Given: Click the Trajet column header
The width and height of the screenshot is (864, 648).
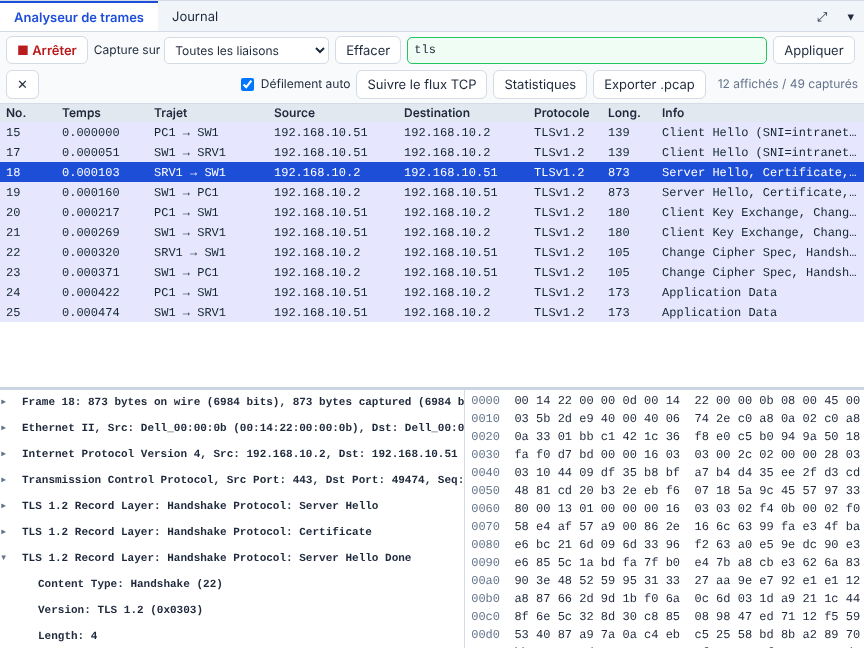Looking at the screenshot, I should point(170,113).
